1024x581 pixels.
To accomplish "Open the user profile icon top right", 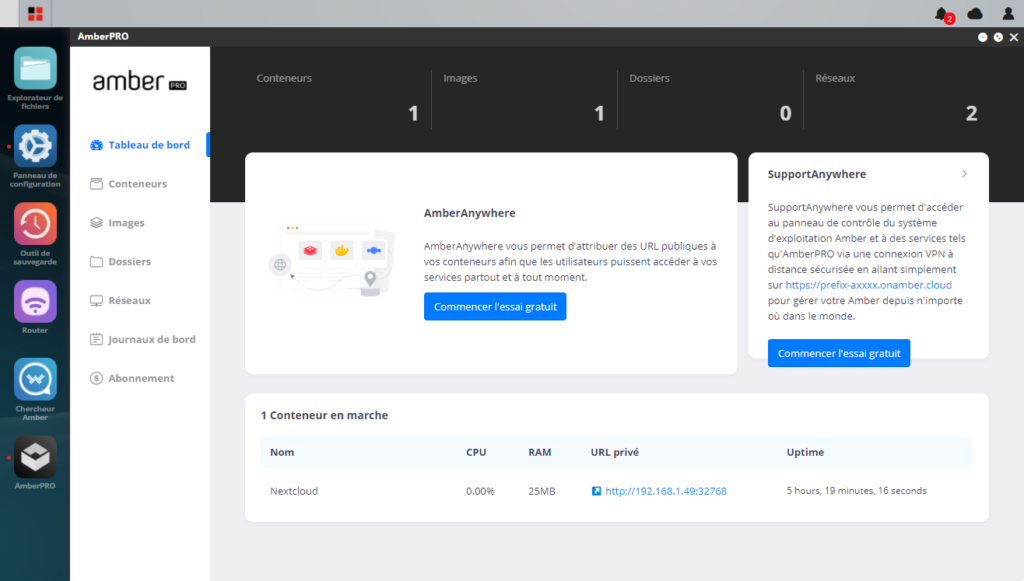I will pos(1008,13).
